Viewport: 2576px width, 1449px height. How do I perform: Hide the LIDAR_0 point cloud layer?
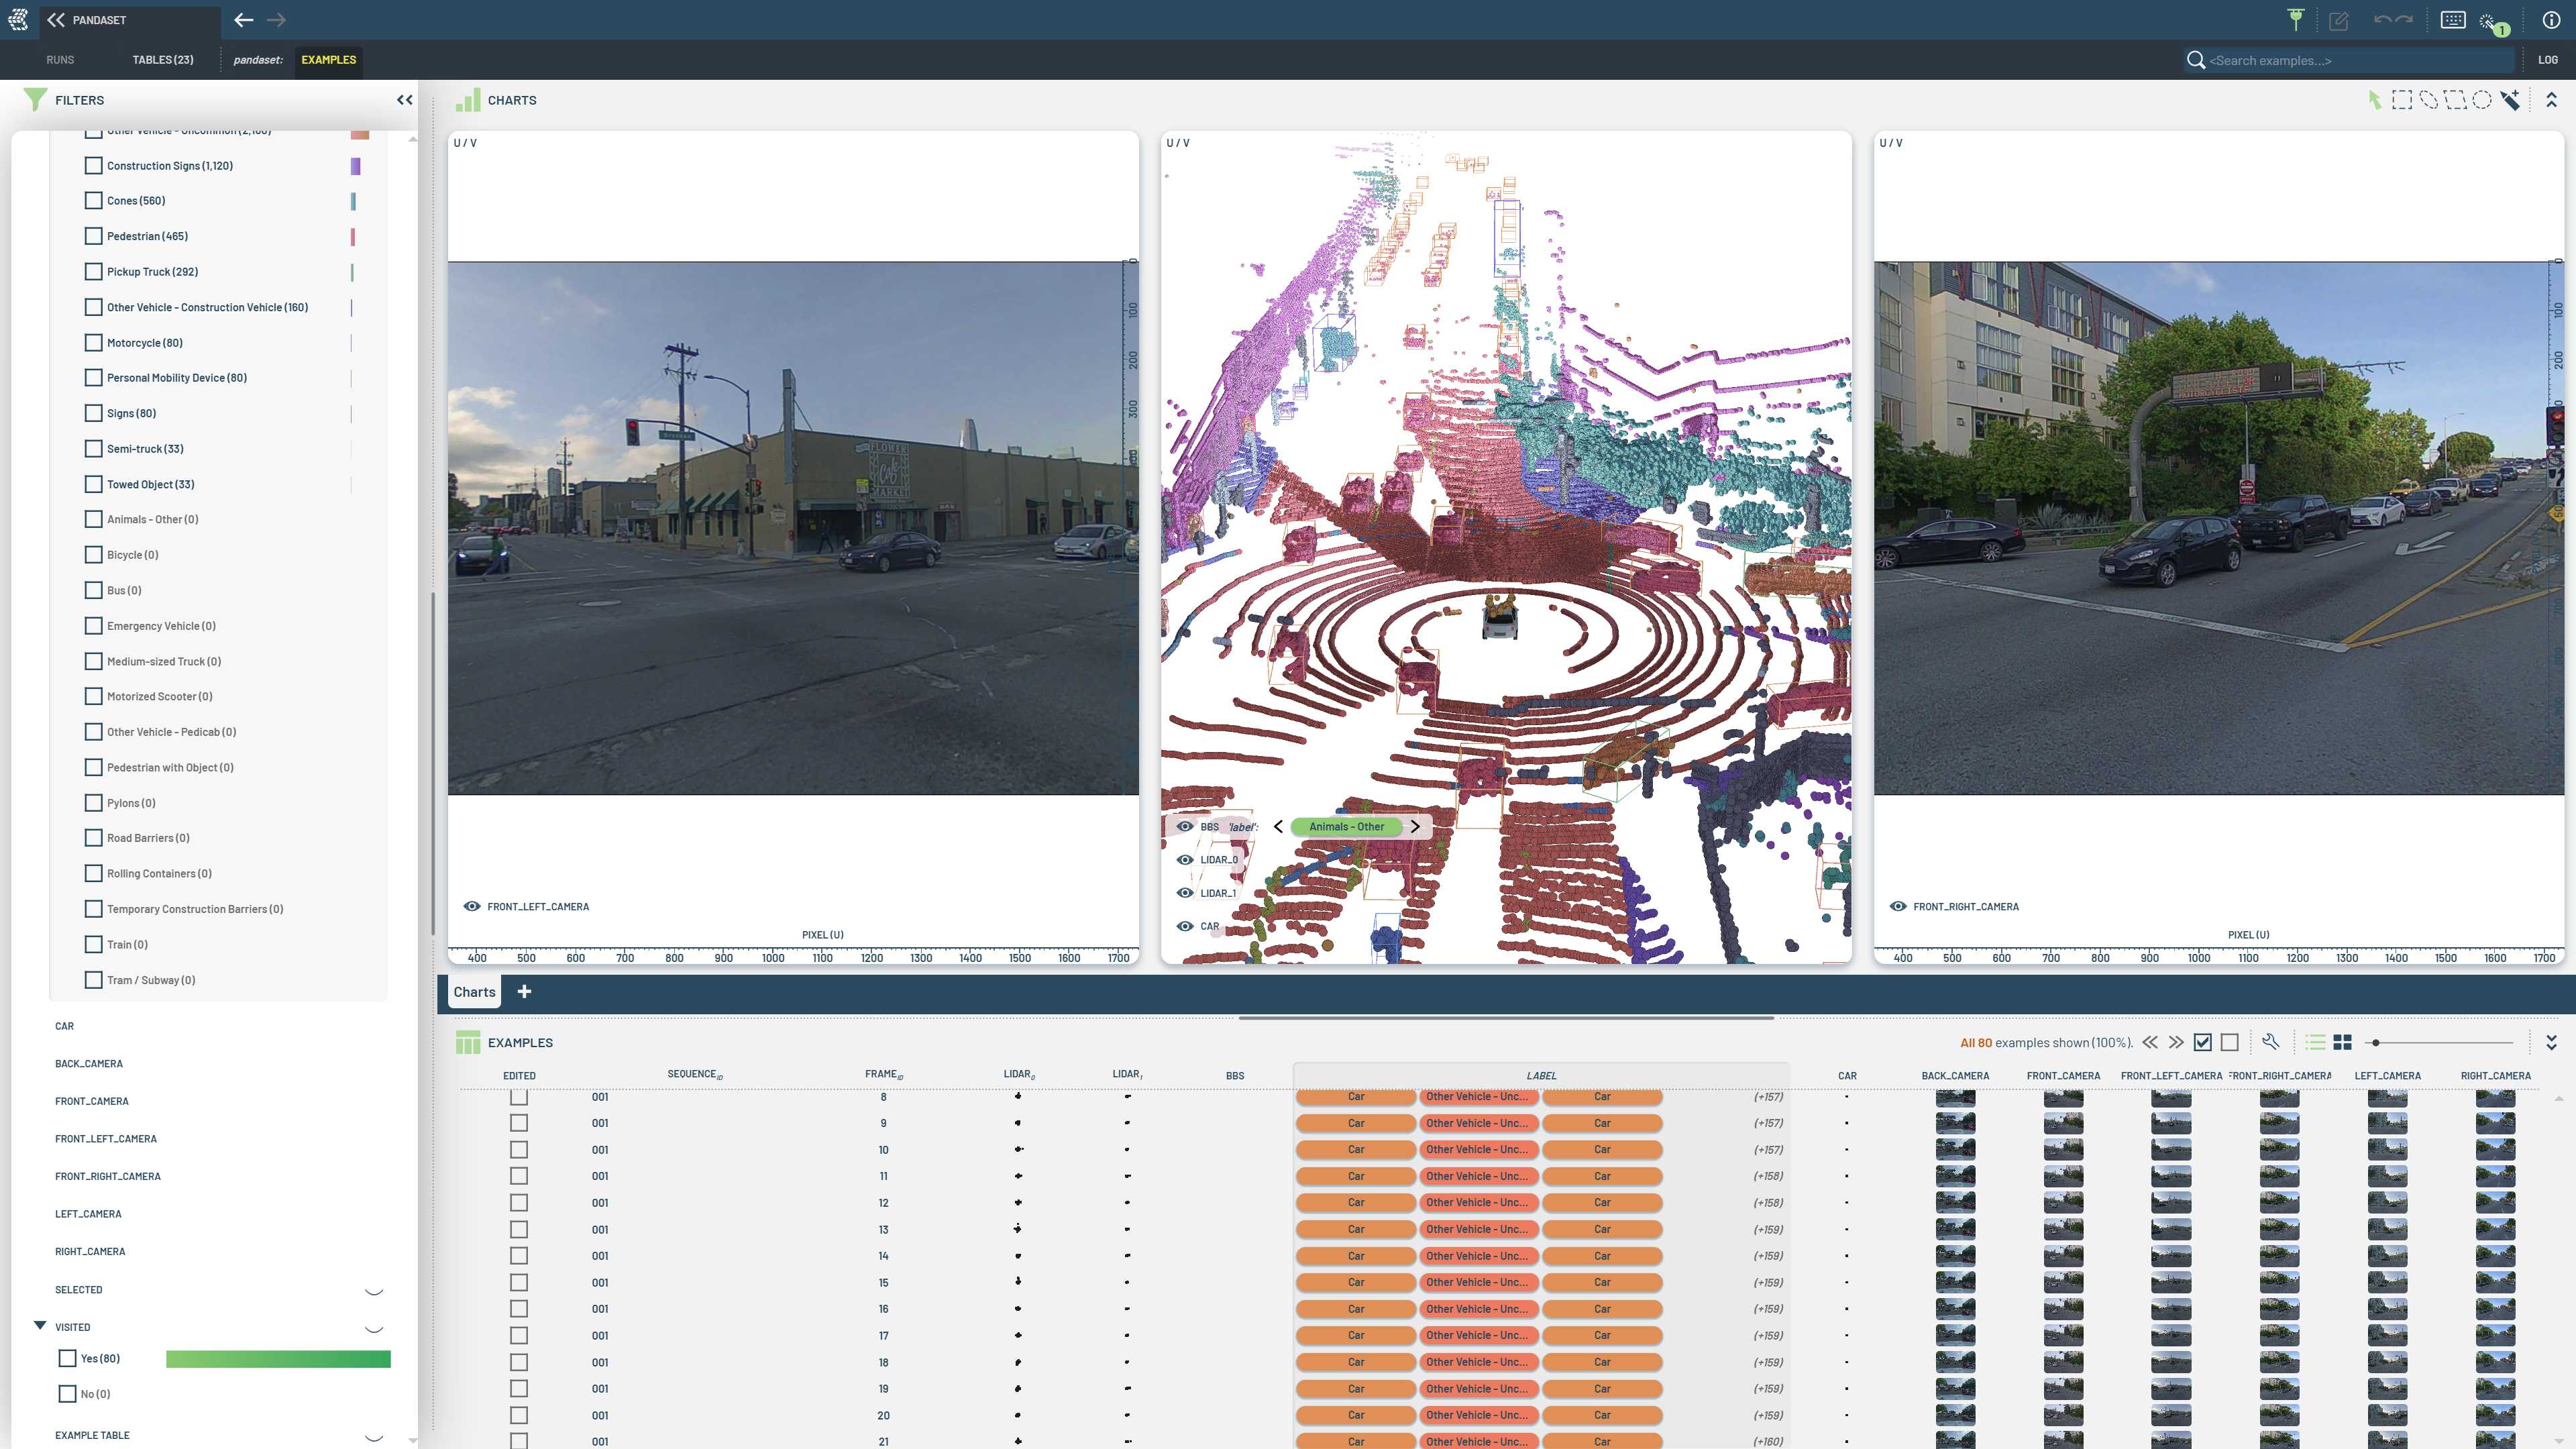click(1186, 859)
